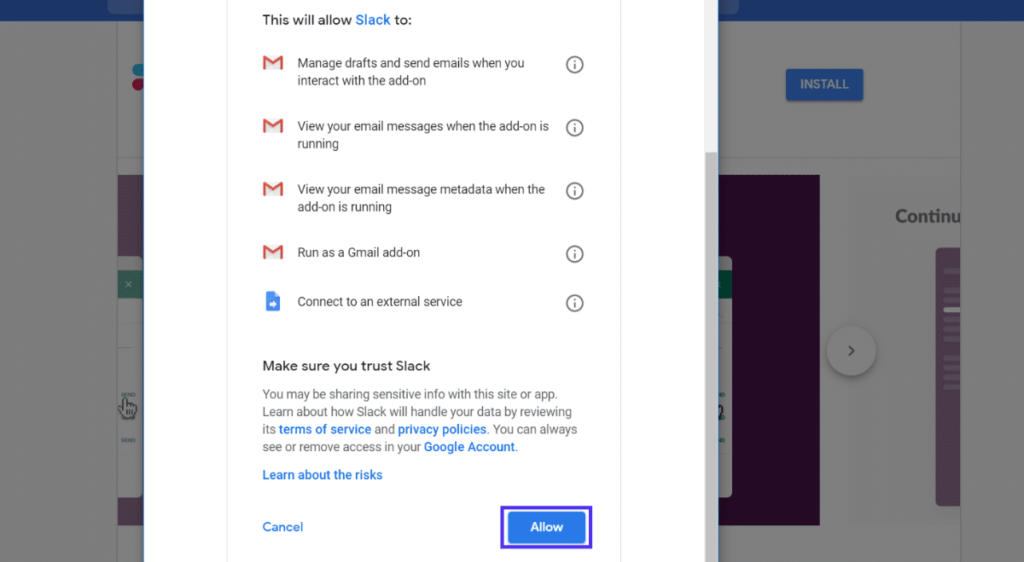This screenshot has height=562, width=1024.
Task: Click info icon for Manage drafts permission
Action: 574,65
